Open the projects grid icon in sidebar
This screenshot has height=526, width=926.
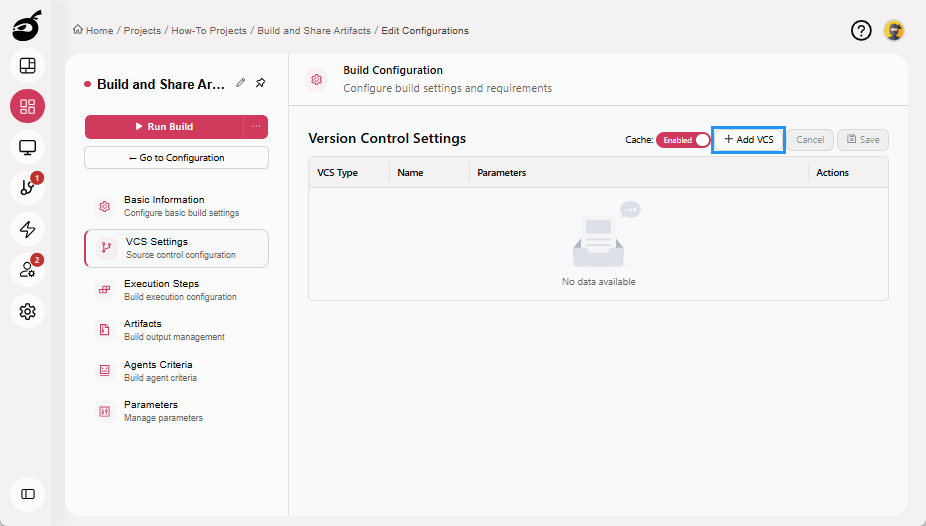coord(27,106)
